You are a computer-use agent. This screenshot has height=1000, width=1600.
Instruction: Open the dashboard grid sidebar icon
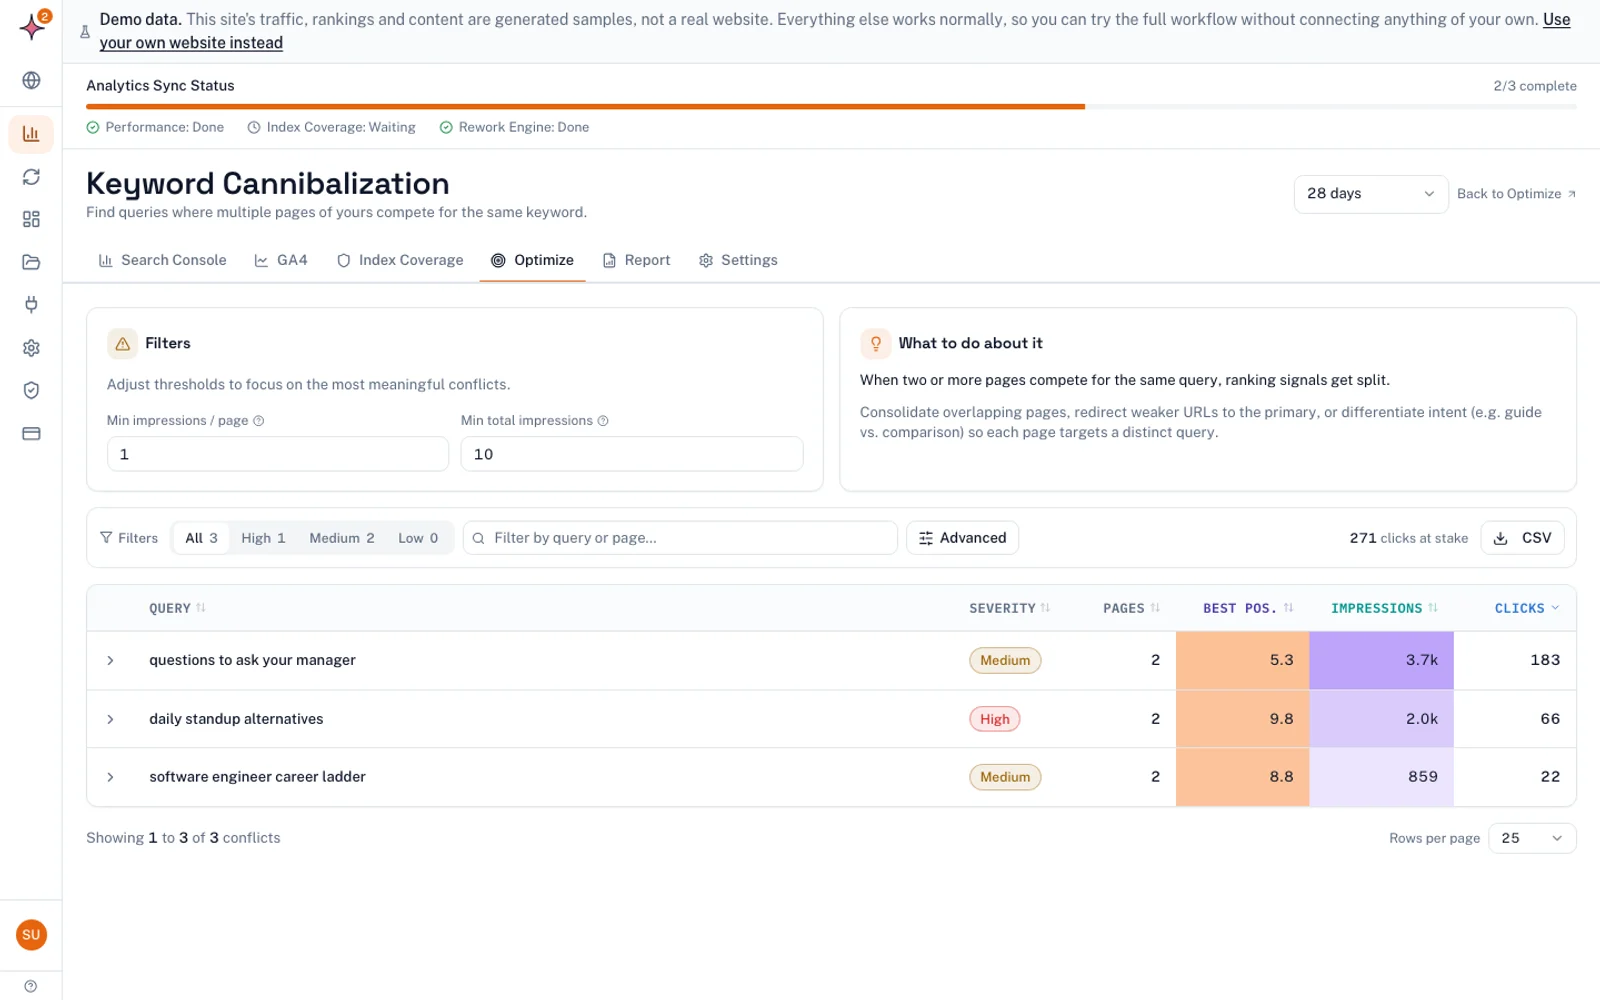[x=31, y=219]
